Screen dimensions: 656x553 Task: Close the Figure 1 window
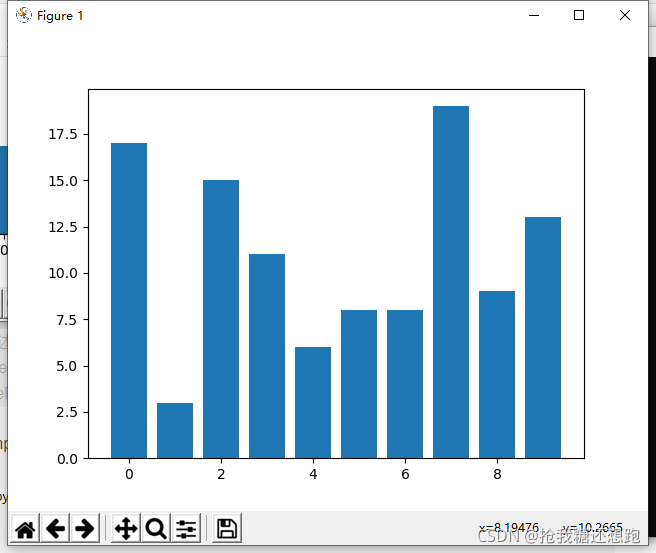625,15
